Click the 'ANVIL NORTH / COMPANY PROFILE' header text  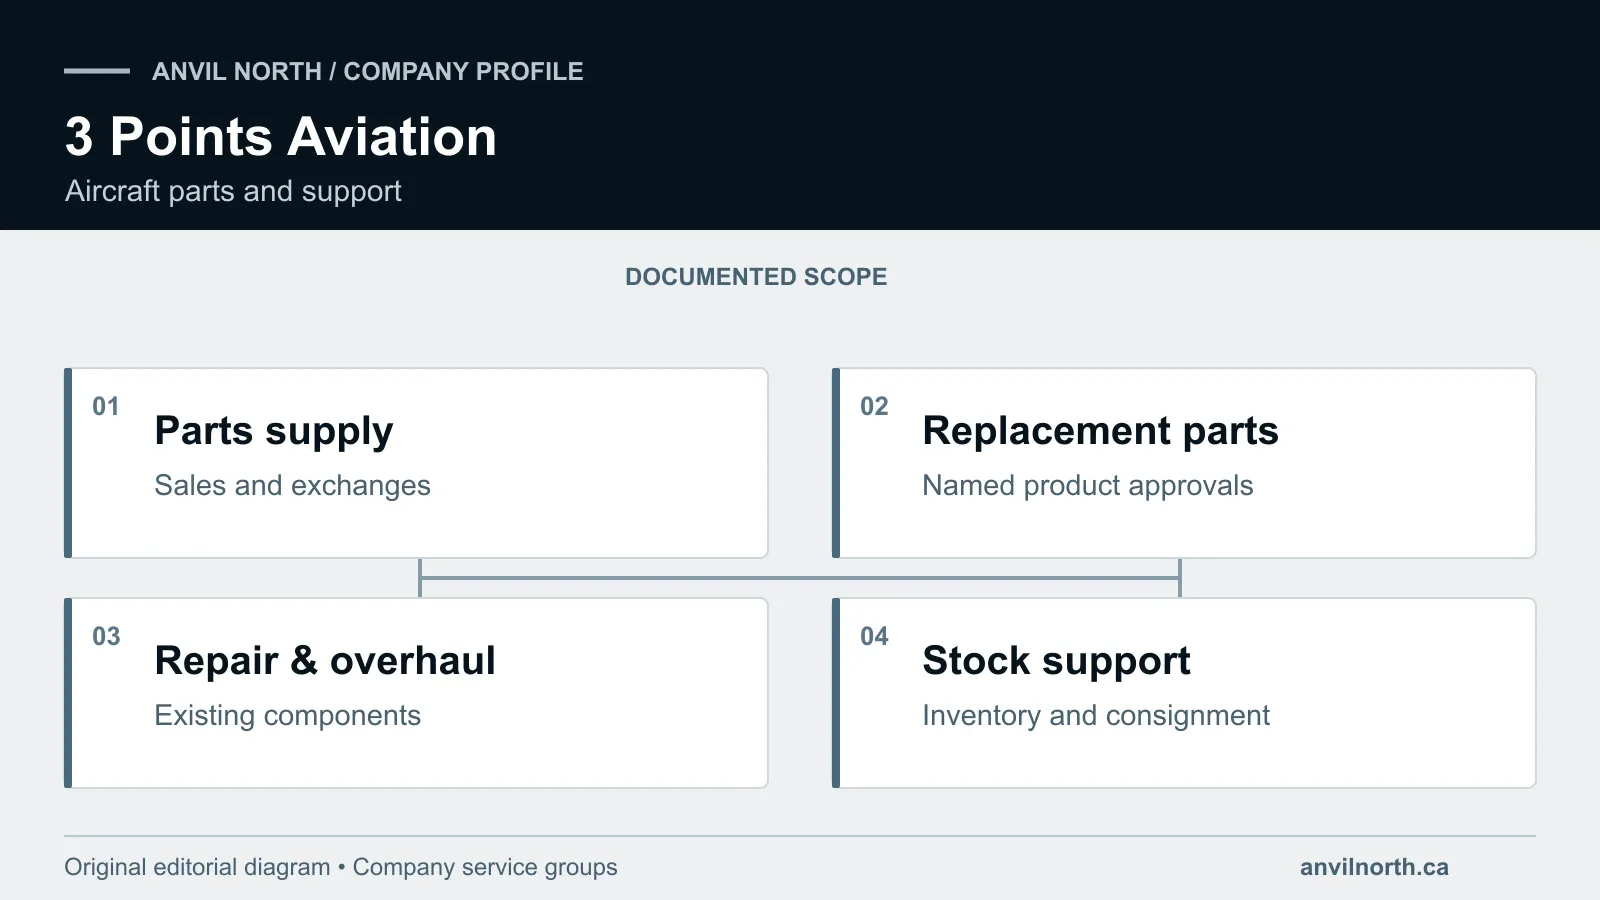367,71
